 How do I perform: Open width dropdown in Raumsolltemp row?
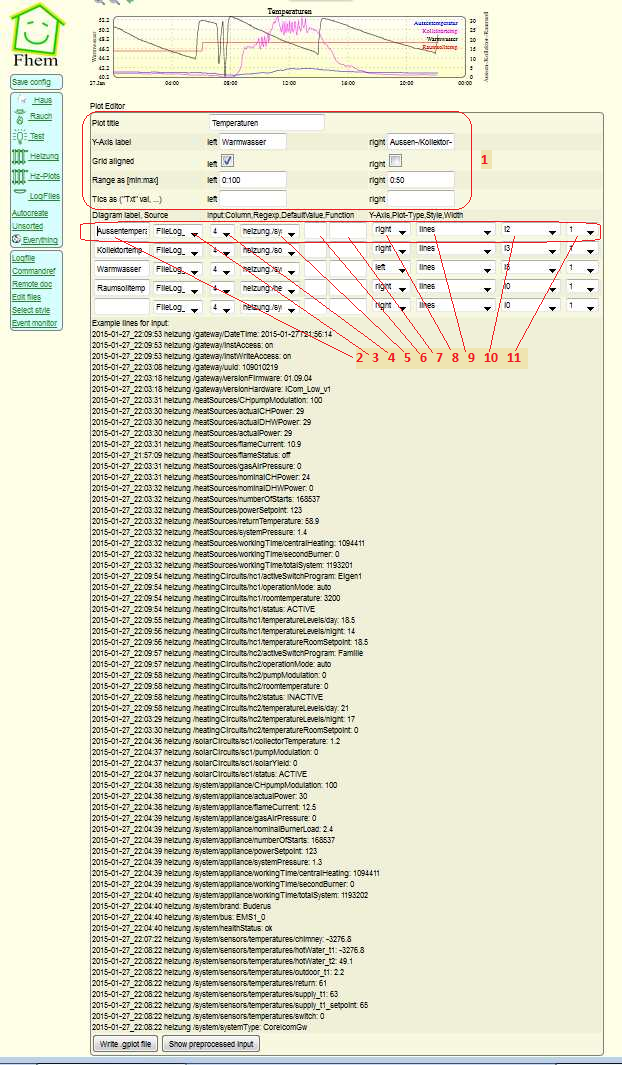coord(581,287)
